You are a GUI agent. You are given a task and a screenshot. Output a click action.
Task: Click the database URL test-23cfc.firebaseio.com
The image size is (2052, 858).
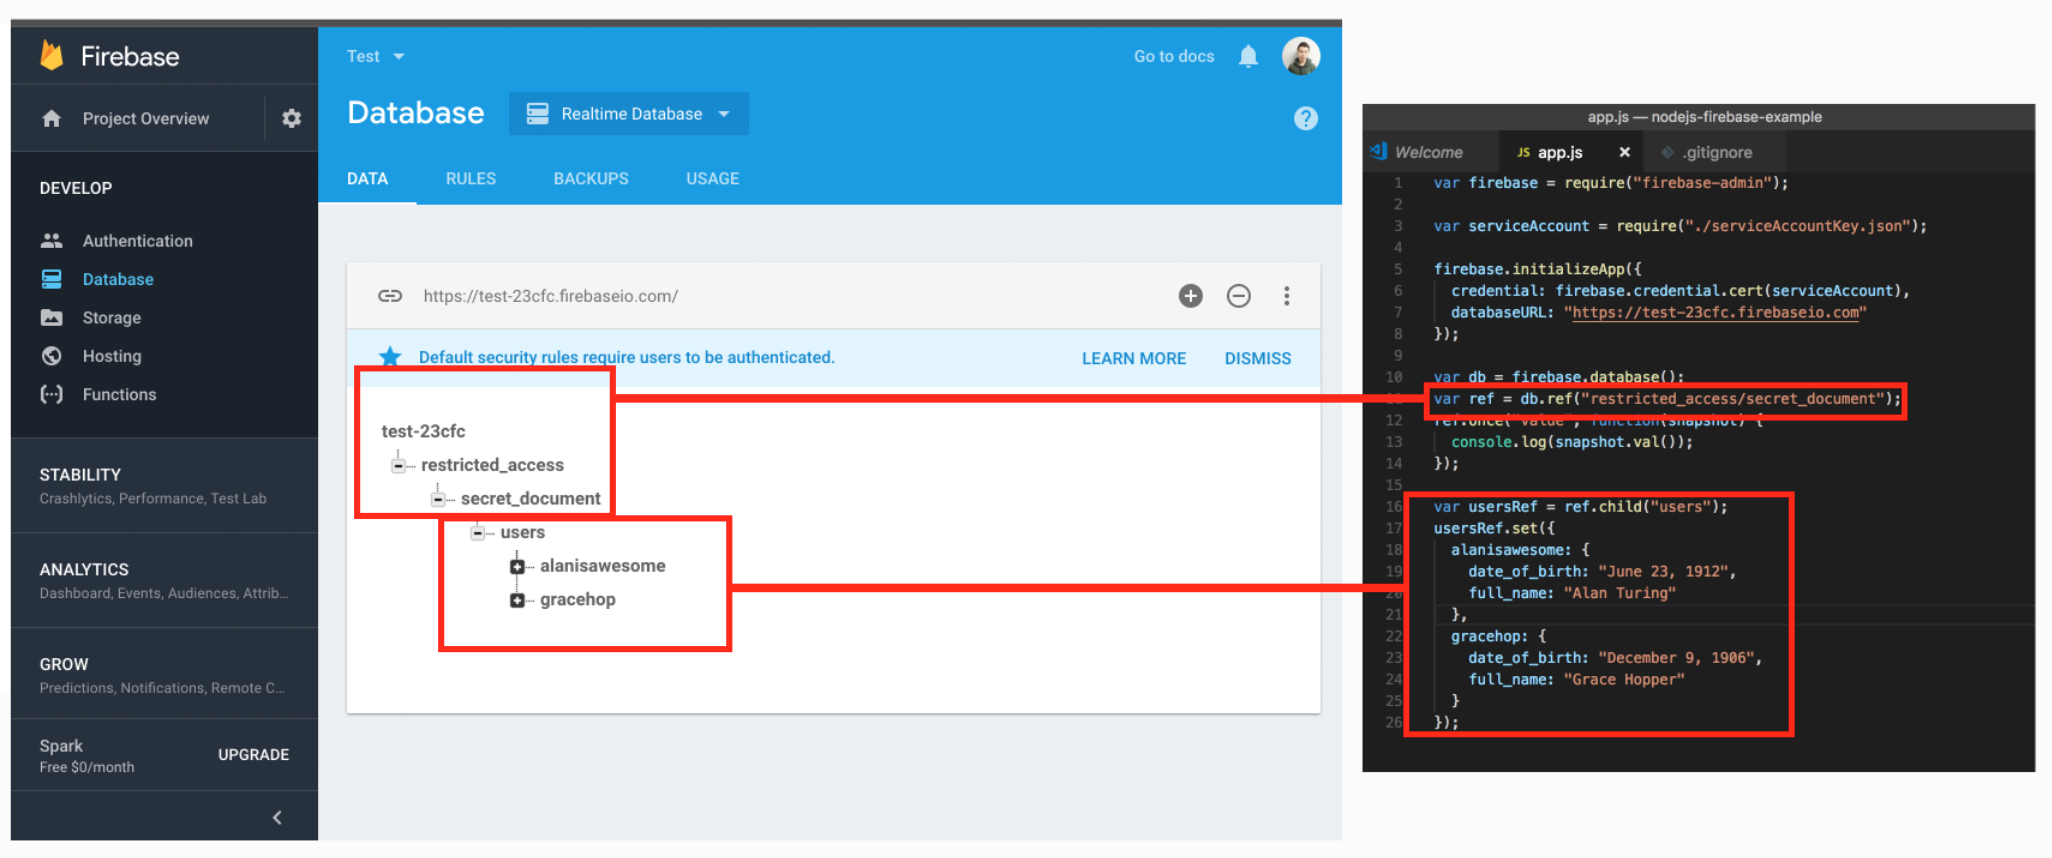(550, 296)
